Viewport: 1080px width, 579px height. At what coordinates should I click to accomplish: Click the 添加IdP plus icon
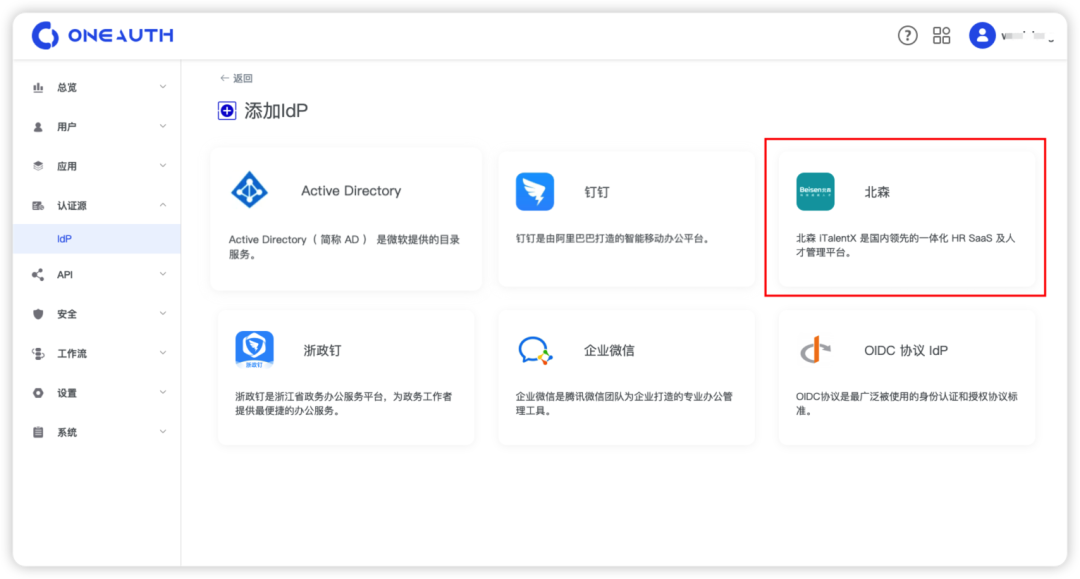pyautogui.click(x=227, y=111)
